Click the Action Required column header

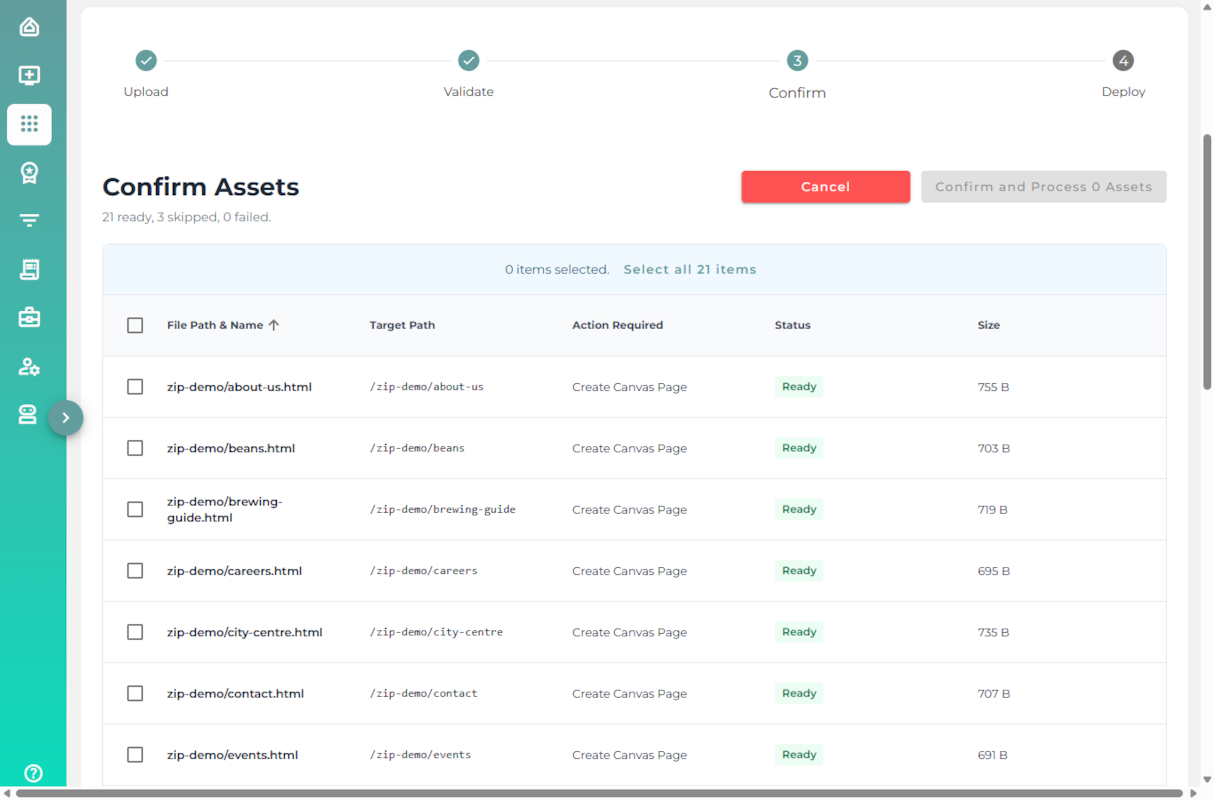(617, 325)
